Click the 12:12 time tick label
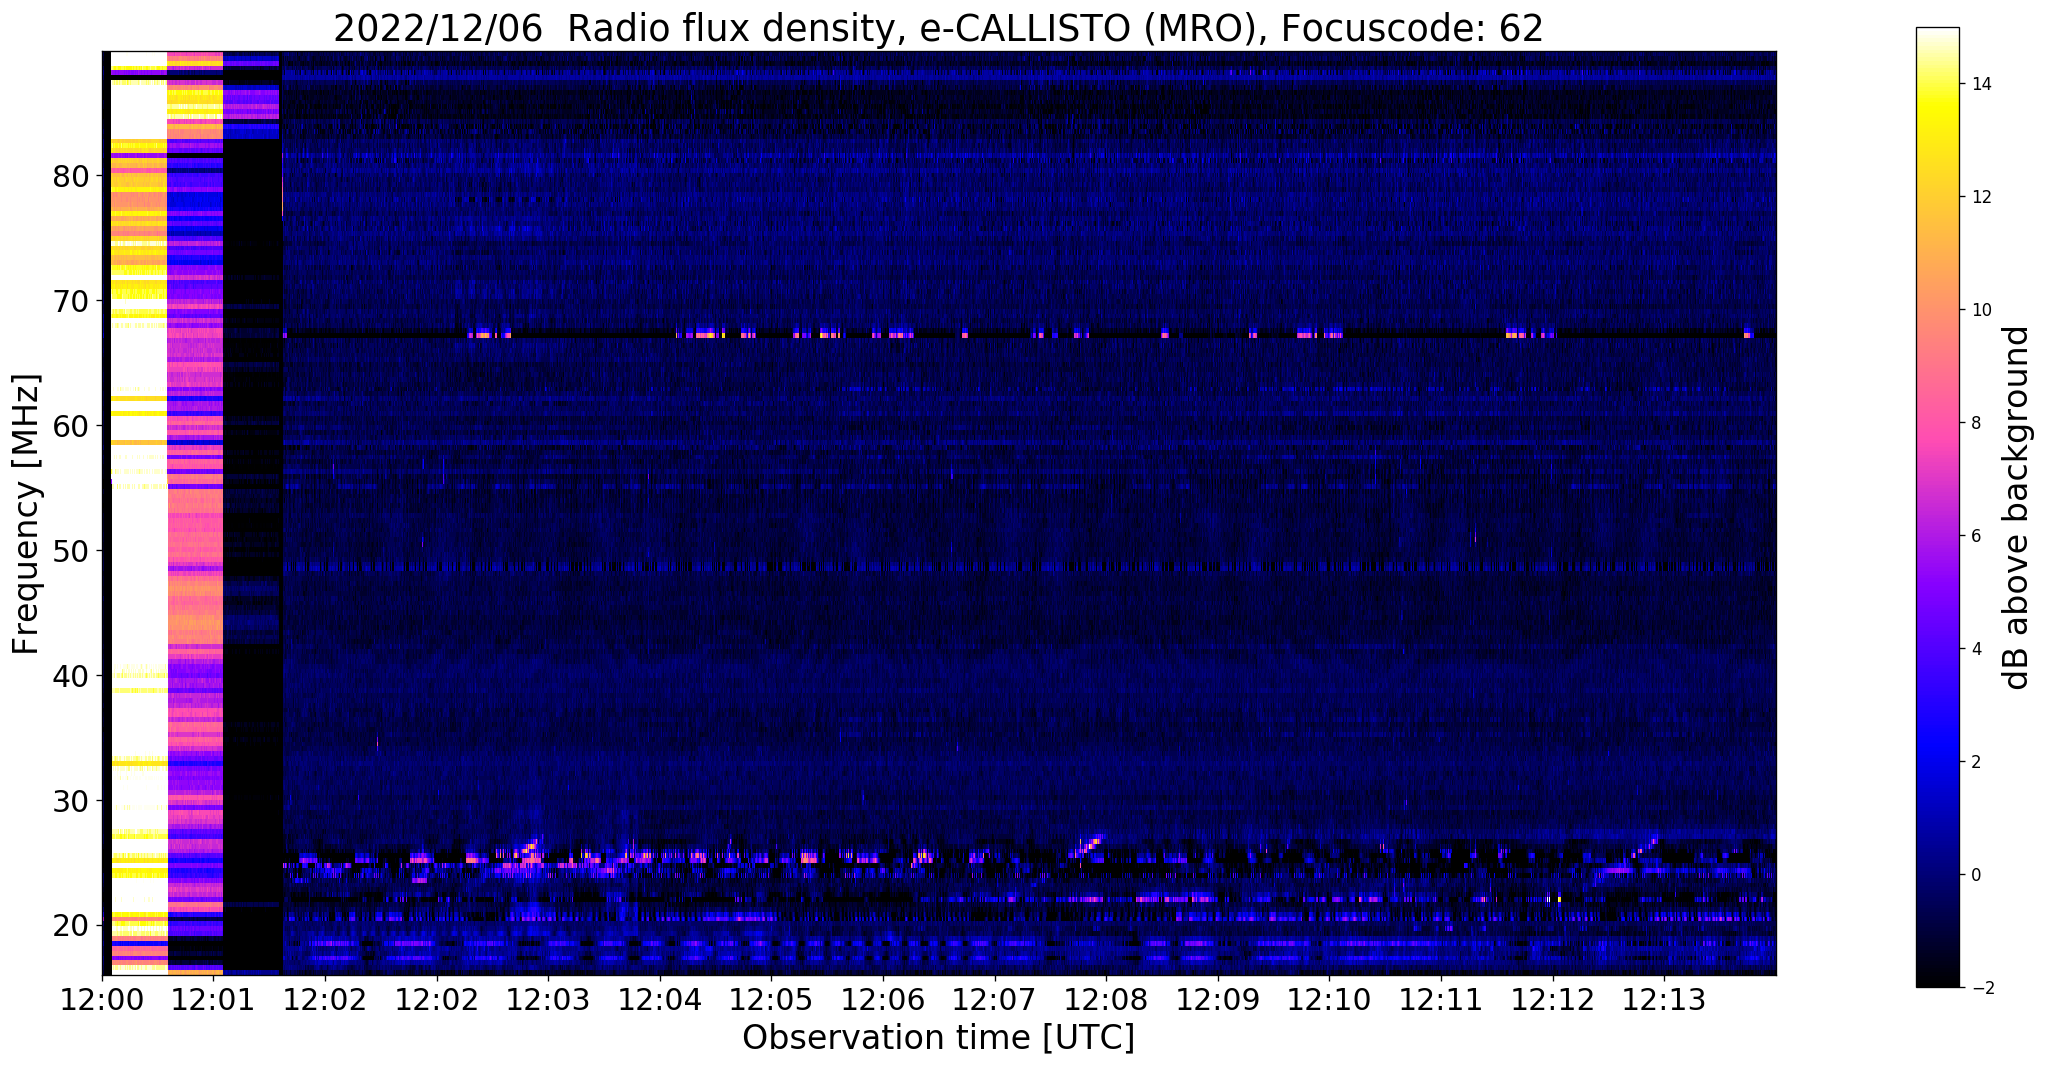The image size is (2047, 1067). coord(1553,999)
